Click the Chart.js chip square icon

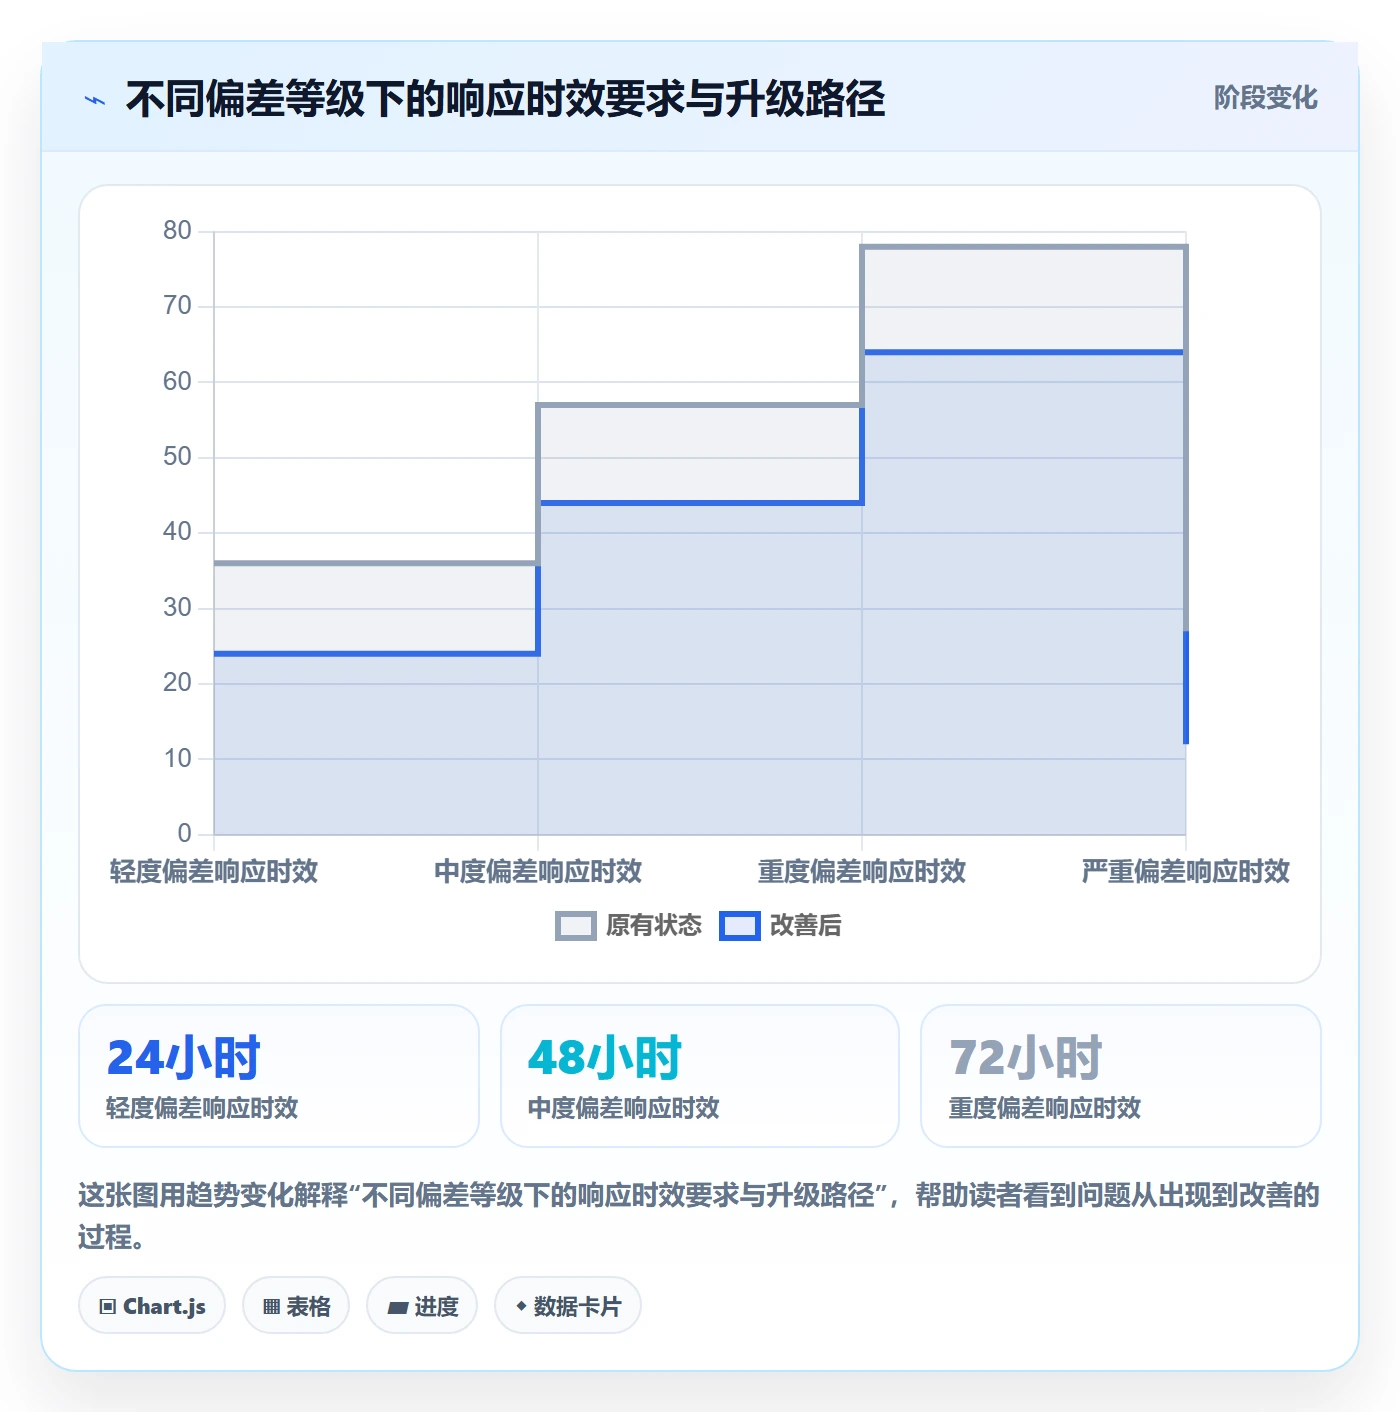tap(108, 1307)
